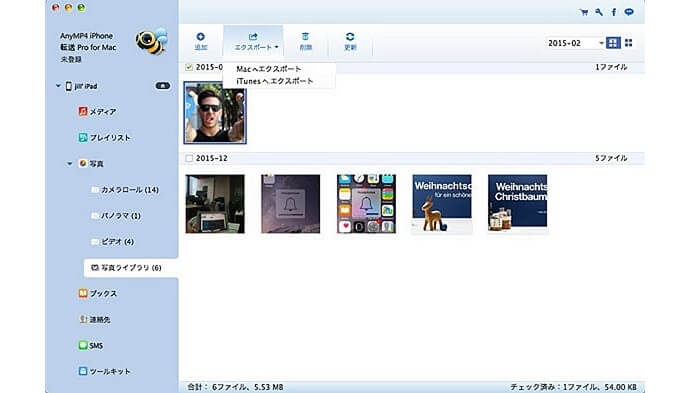Visit the Facebook page icon
696x393 pixels.
[x=613, y=12]
